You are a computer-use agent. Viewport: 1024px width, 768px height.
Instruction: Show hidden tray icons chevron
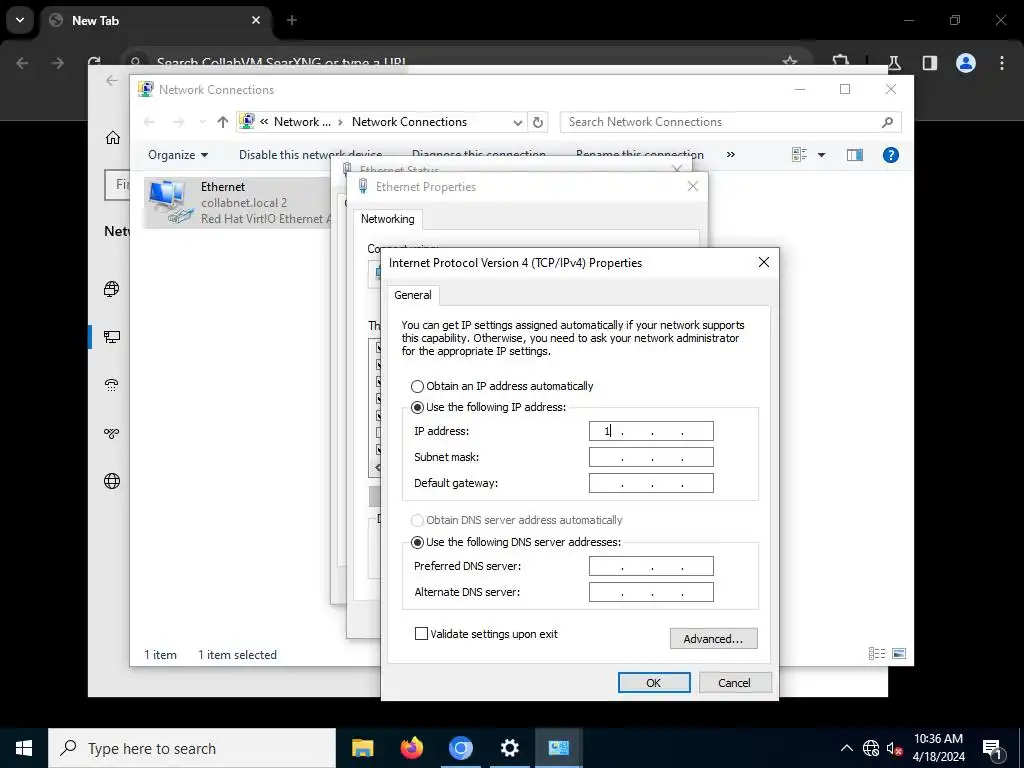(x=846, y=748)
